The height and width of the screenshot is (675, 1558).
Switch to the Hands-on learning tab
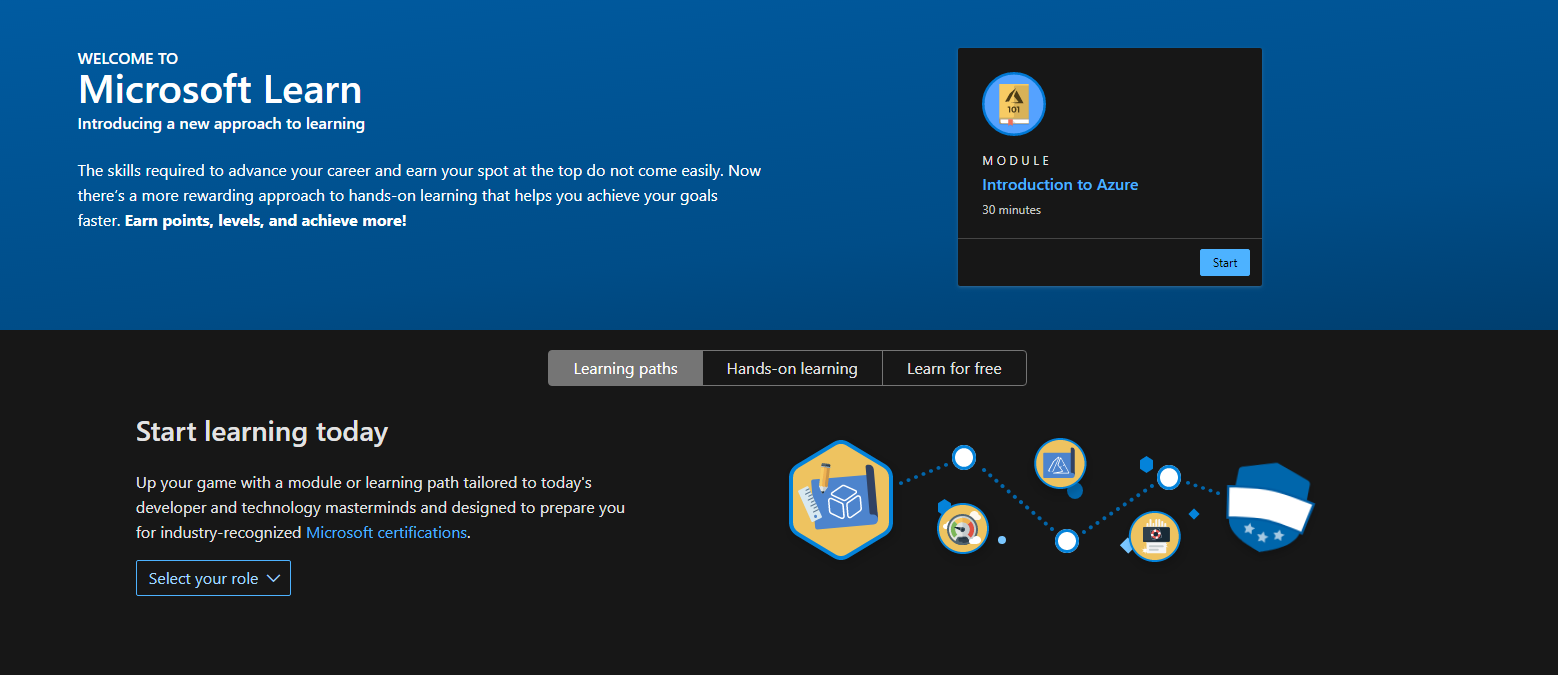click(792, 367)
